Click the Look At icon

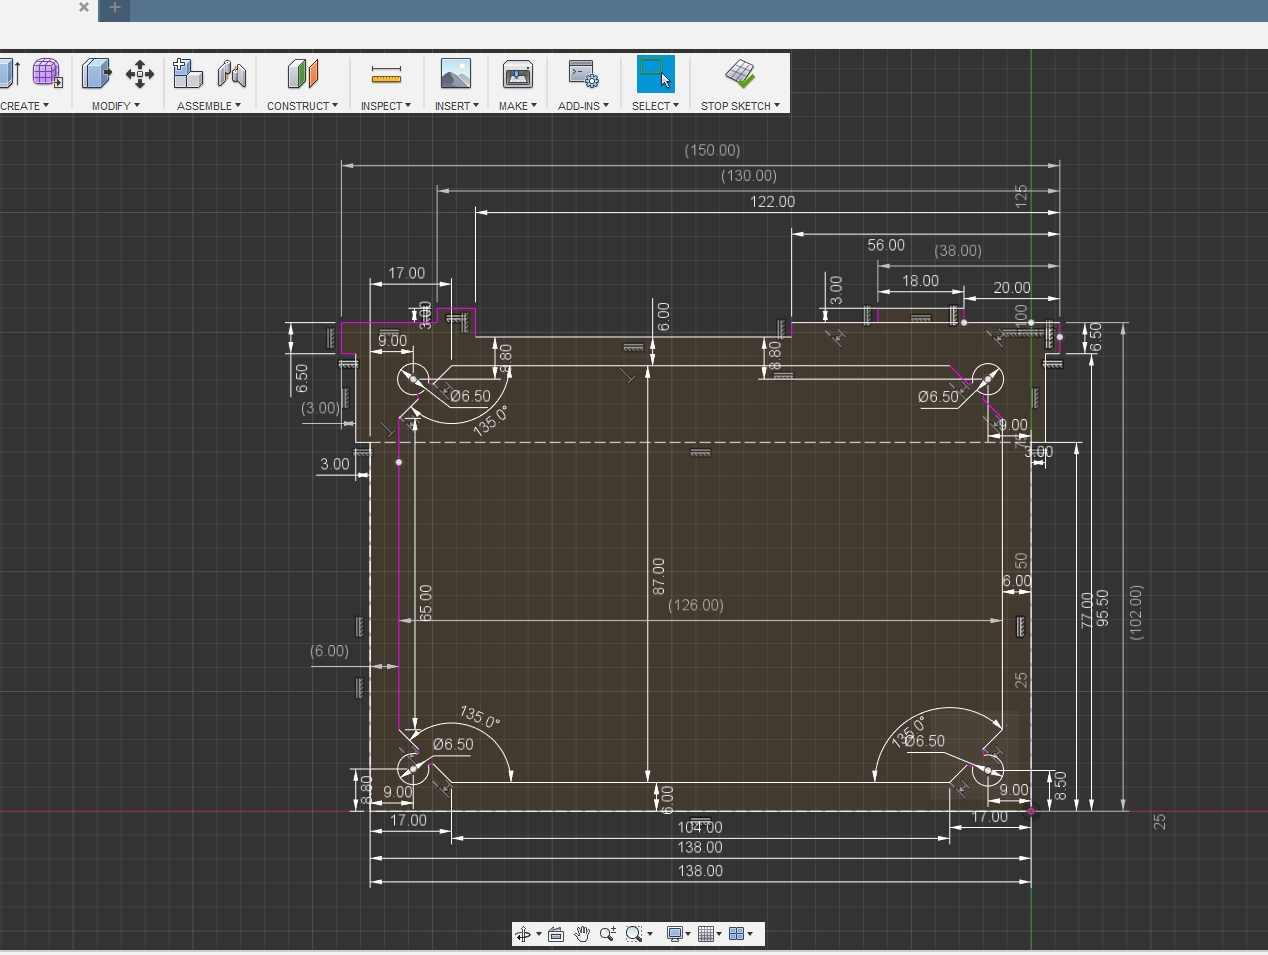coord(556,934)
